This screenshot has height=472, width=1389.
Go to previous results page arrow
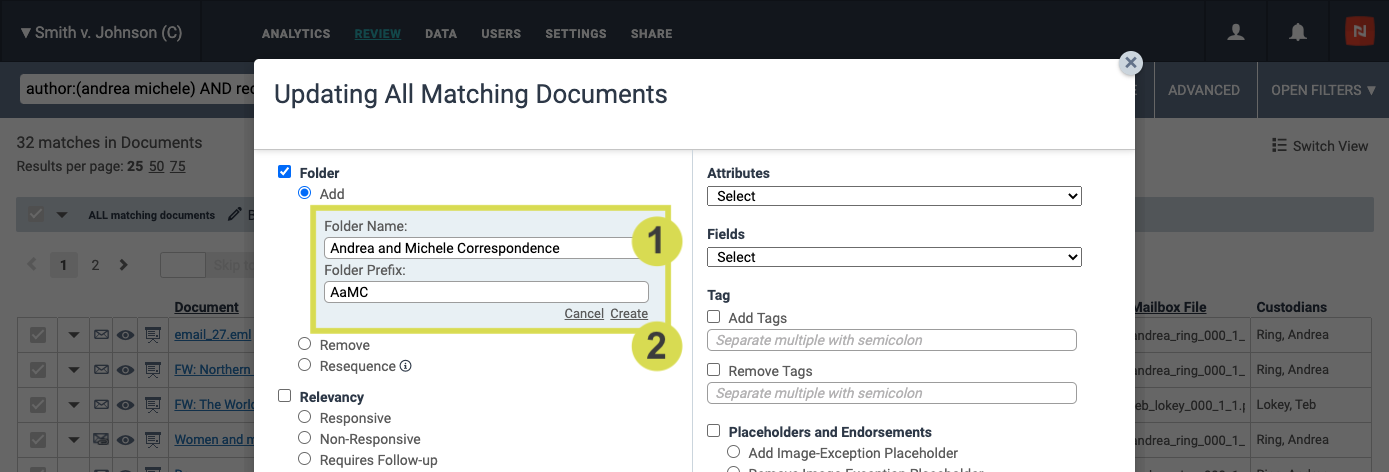(x=32, y=265)
